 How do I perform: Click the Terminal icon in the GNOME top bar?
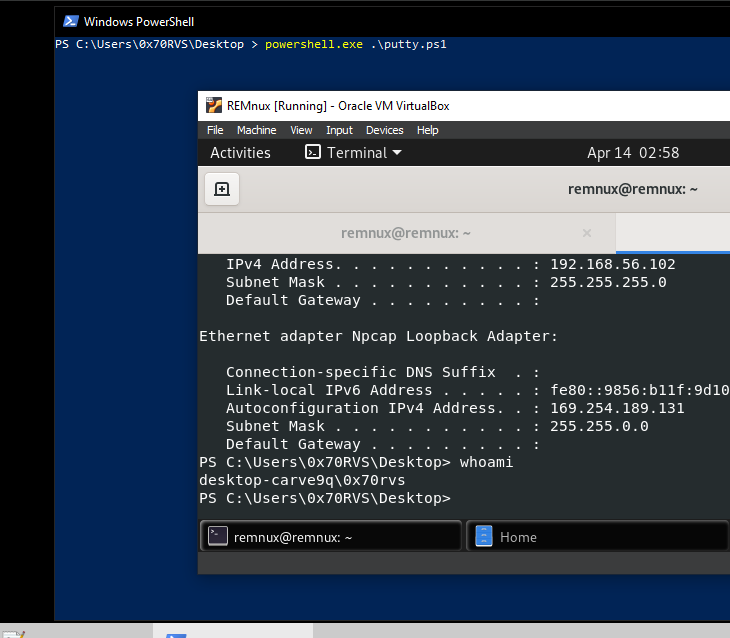pos(312,152)
